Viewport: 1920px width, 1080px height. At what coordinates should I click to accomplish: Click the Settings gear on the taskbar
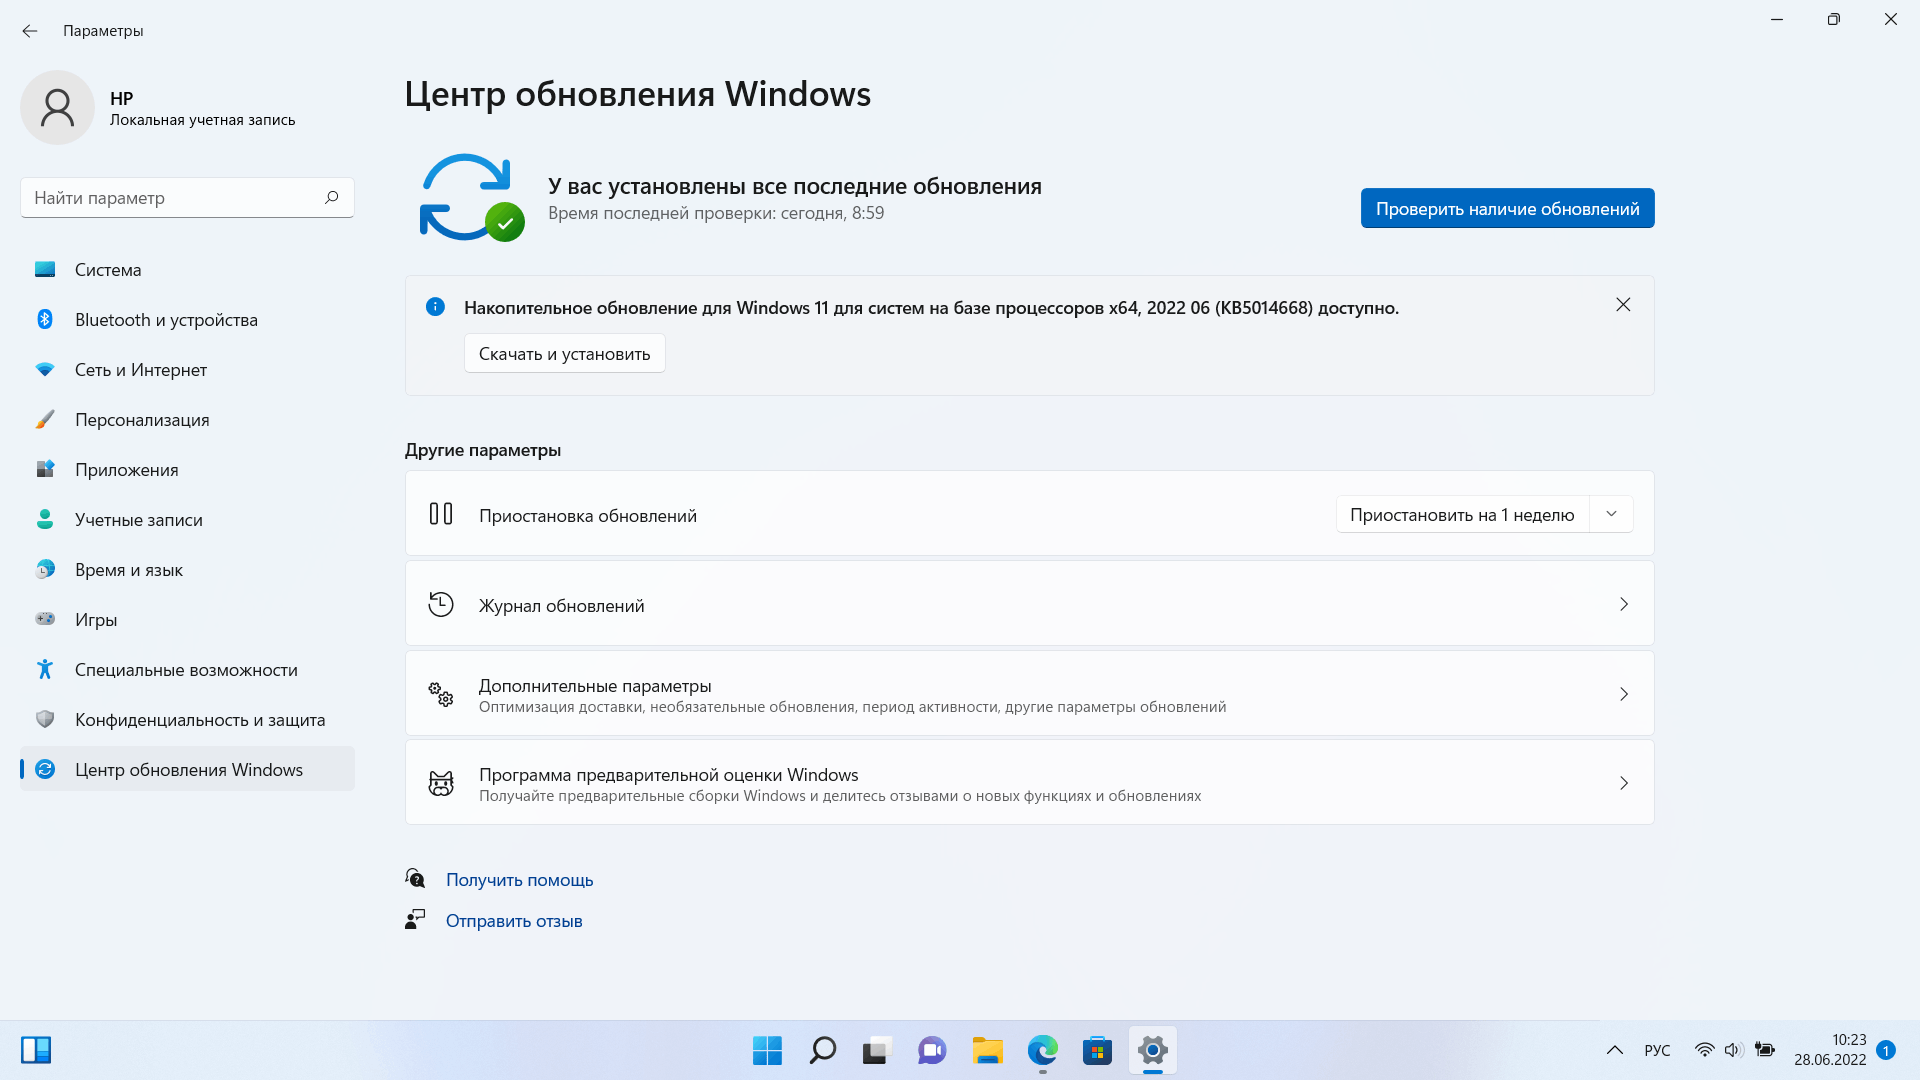point(1152,1050)
